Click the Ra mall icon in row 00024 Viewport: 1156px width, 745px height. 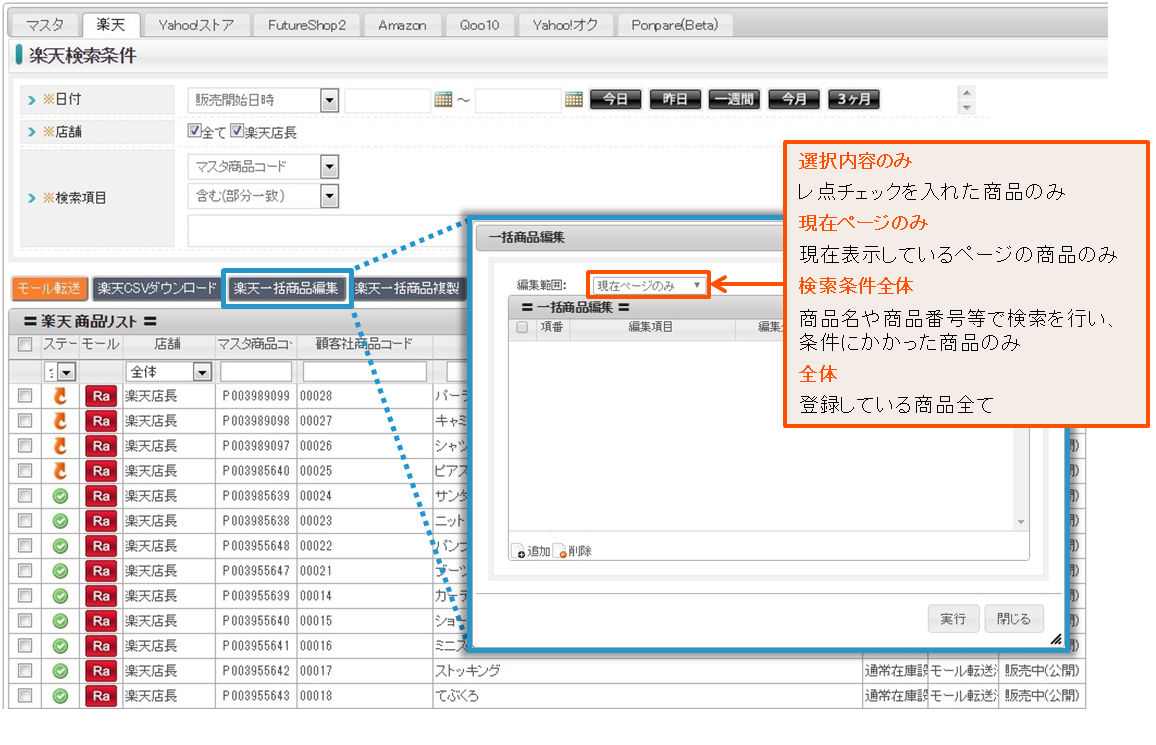(101, 497)
